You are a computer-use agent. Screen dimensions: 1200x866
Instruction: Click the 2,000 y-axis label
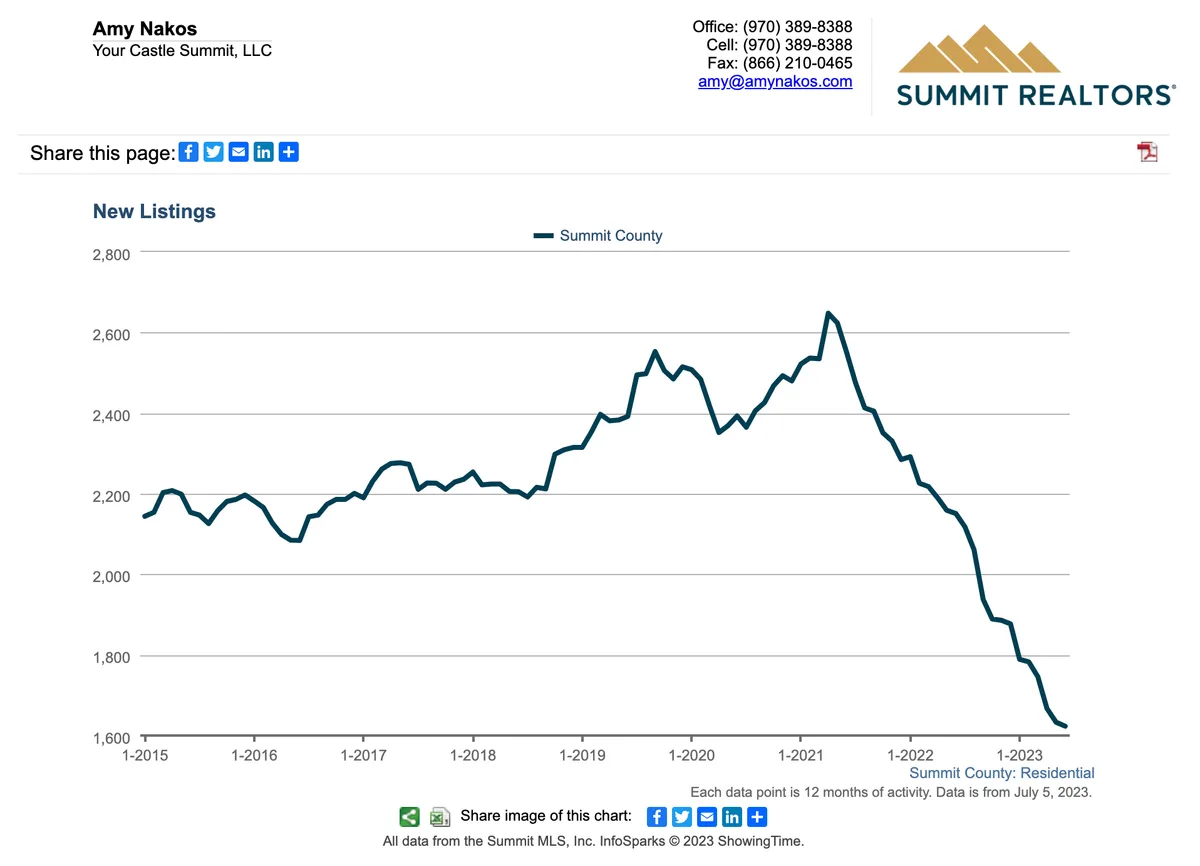point(111,576)
